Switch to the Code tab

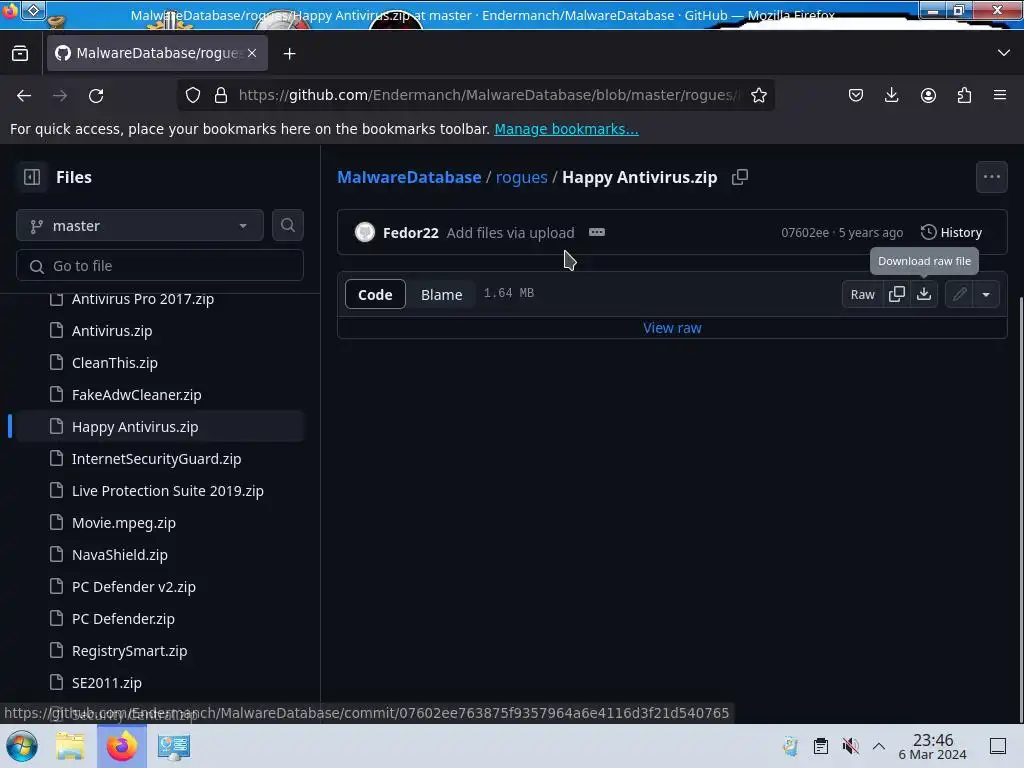pos(375,294)
